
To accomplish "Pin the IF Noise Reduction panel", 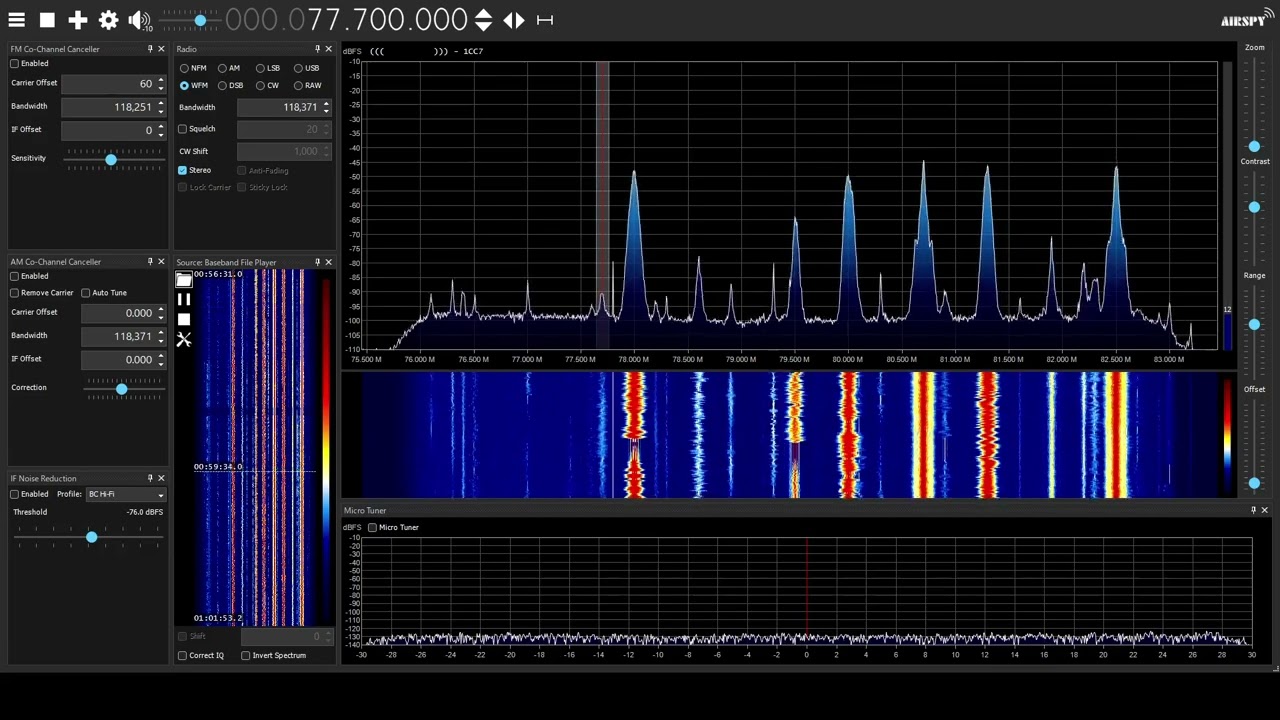I will 150,478.
